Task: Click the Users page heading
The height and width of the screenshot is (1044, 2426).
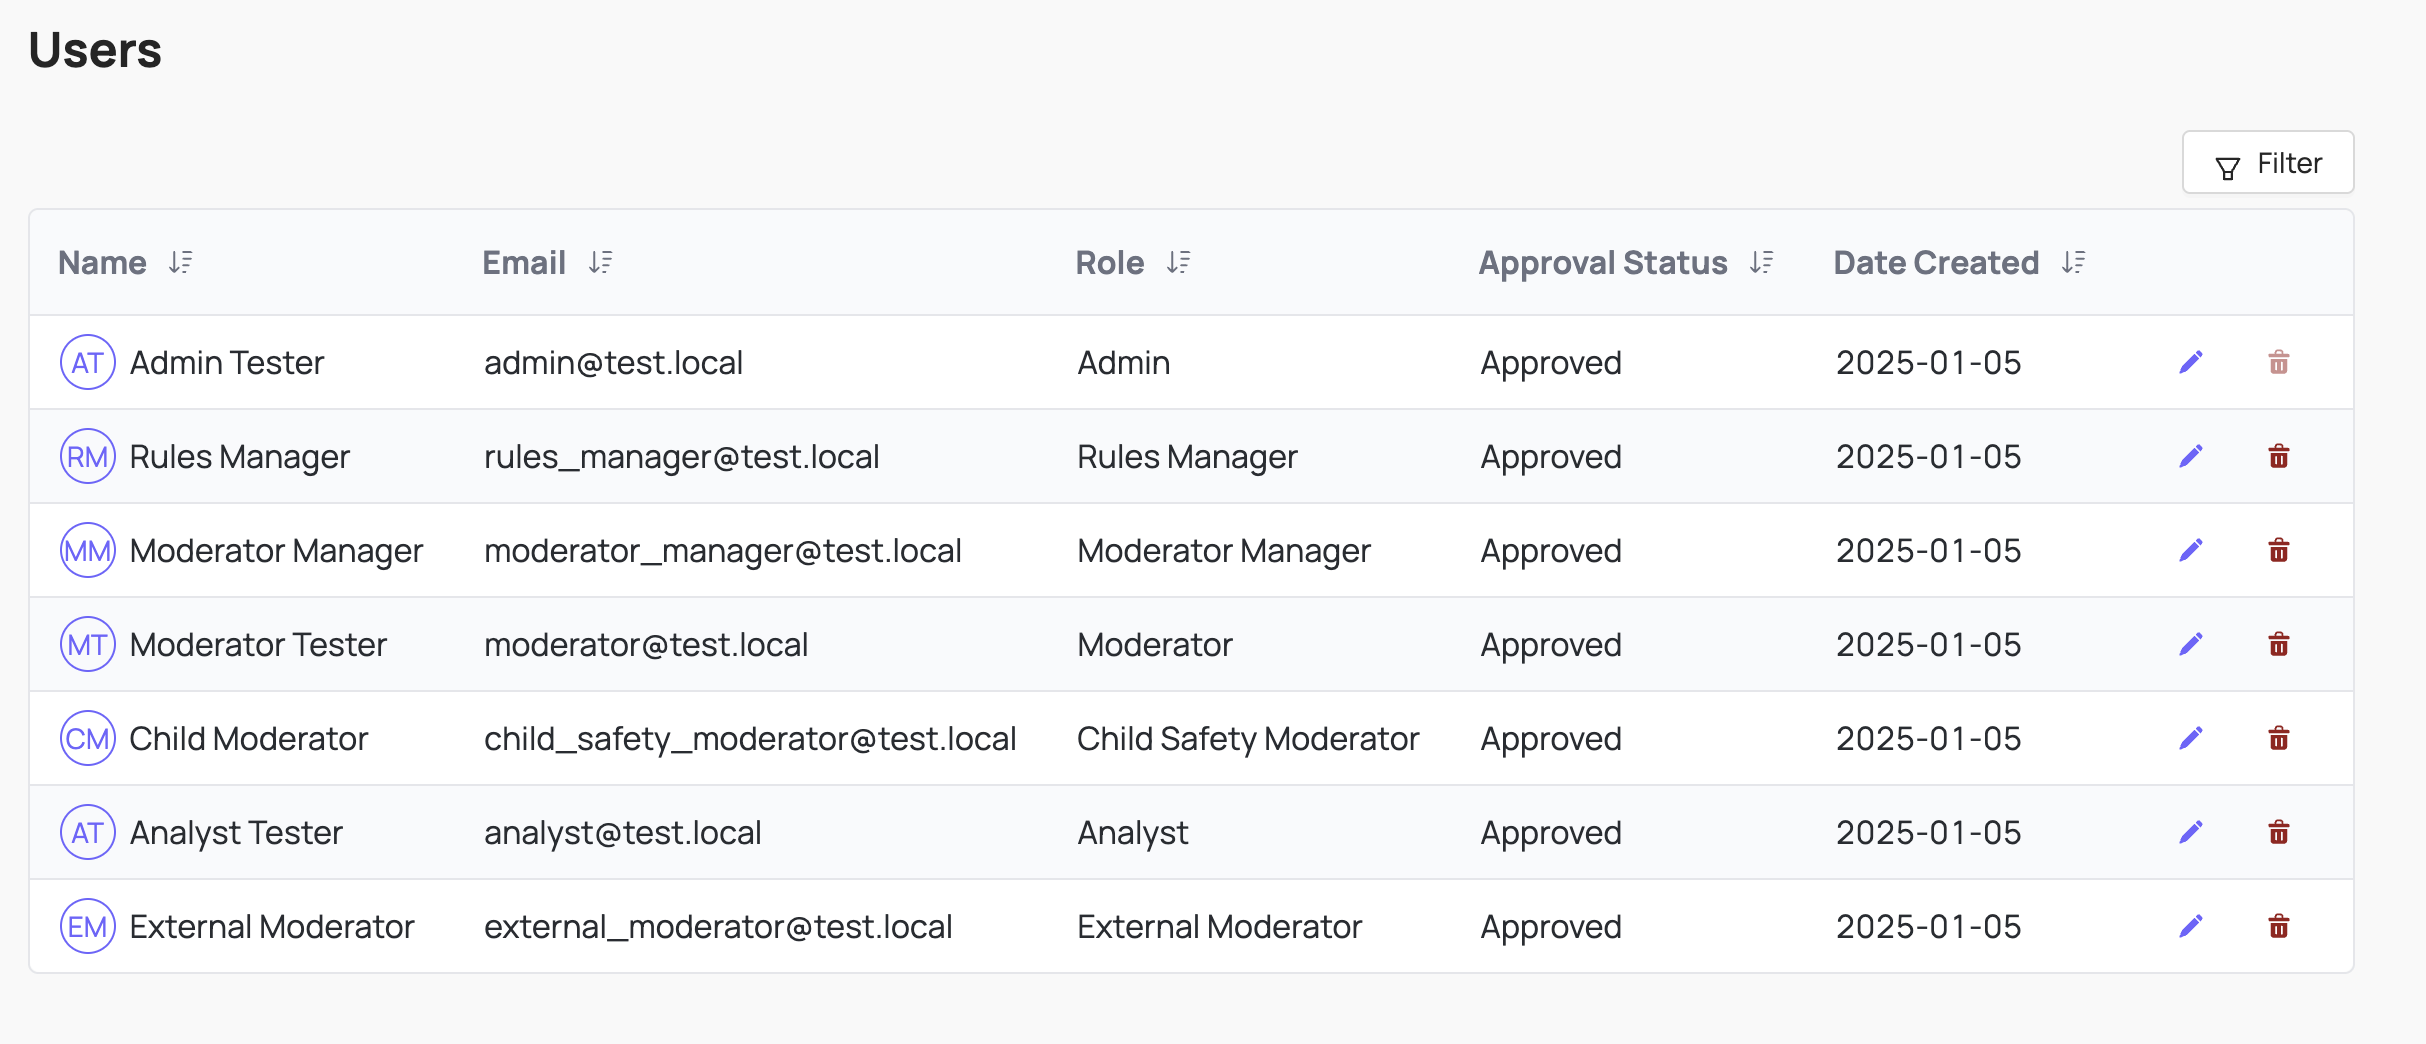Action: (x=94, y=50)
